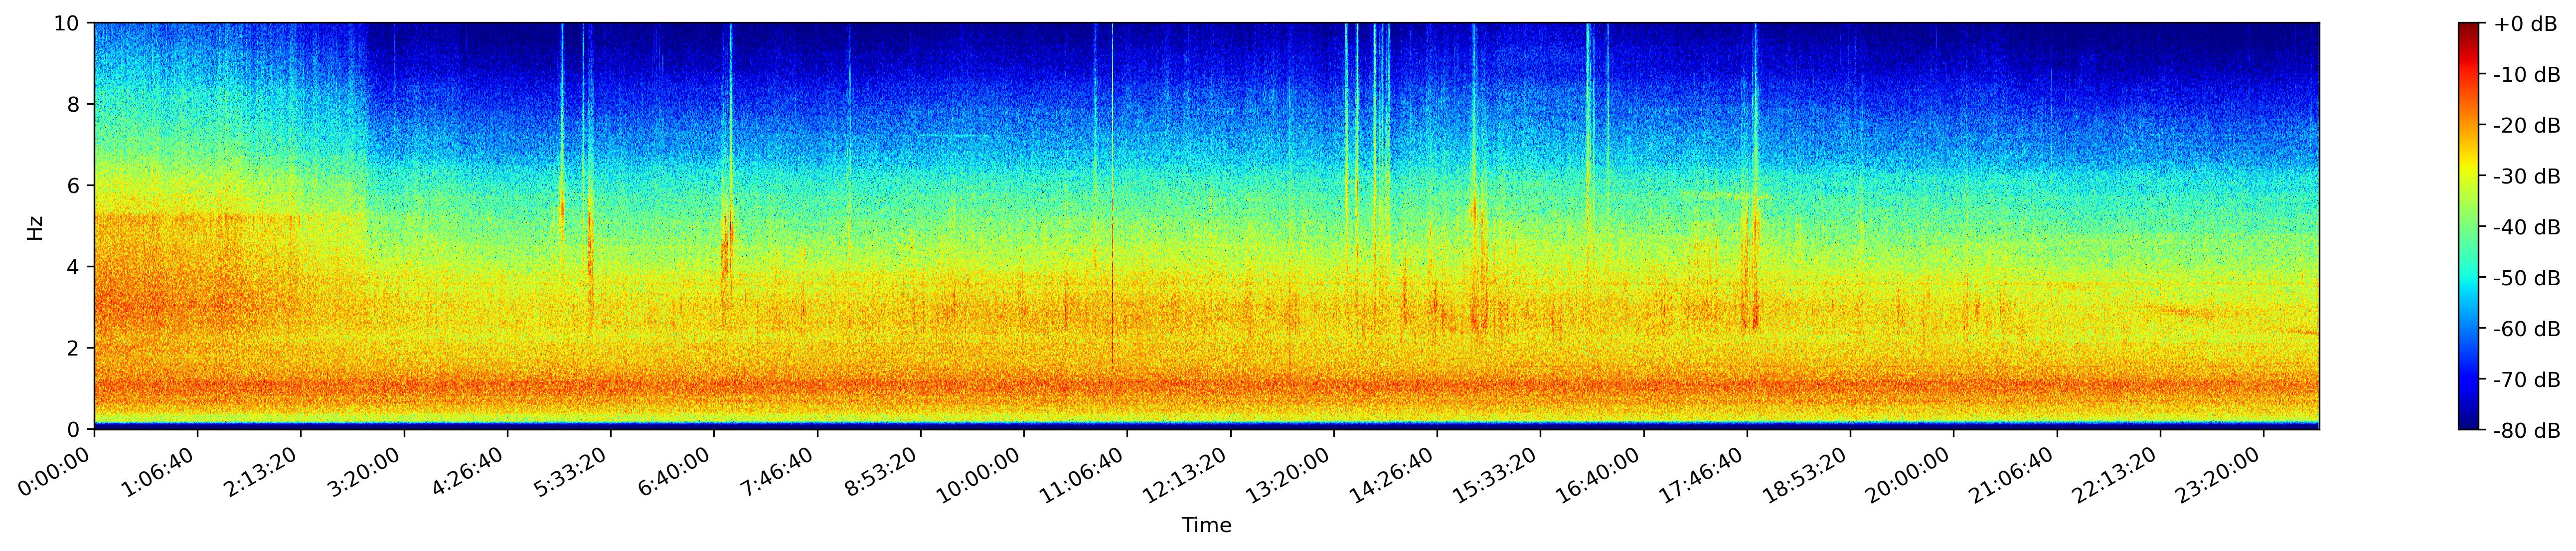Click the 'Time' x-axis title

[1206, 525]
